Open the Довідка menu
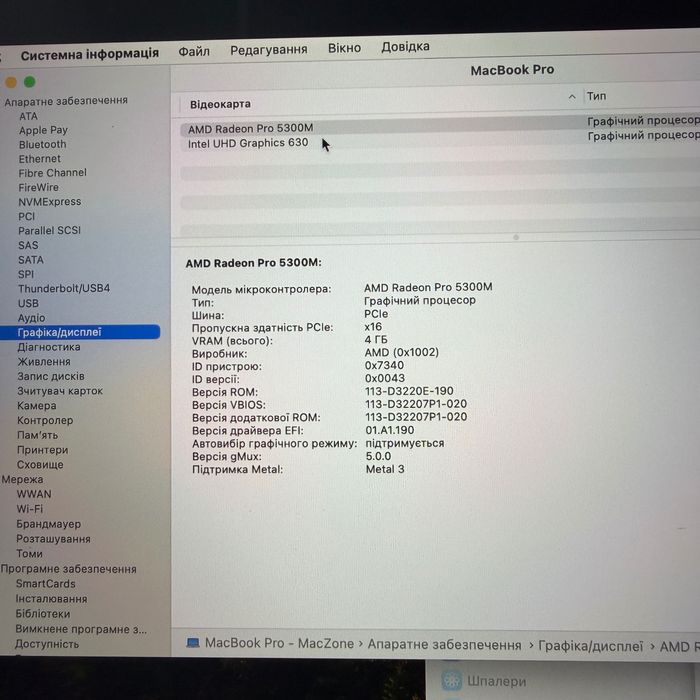 [405, 46]
